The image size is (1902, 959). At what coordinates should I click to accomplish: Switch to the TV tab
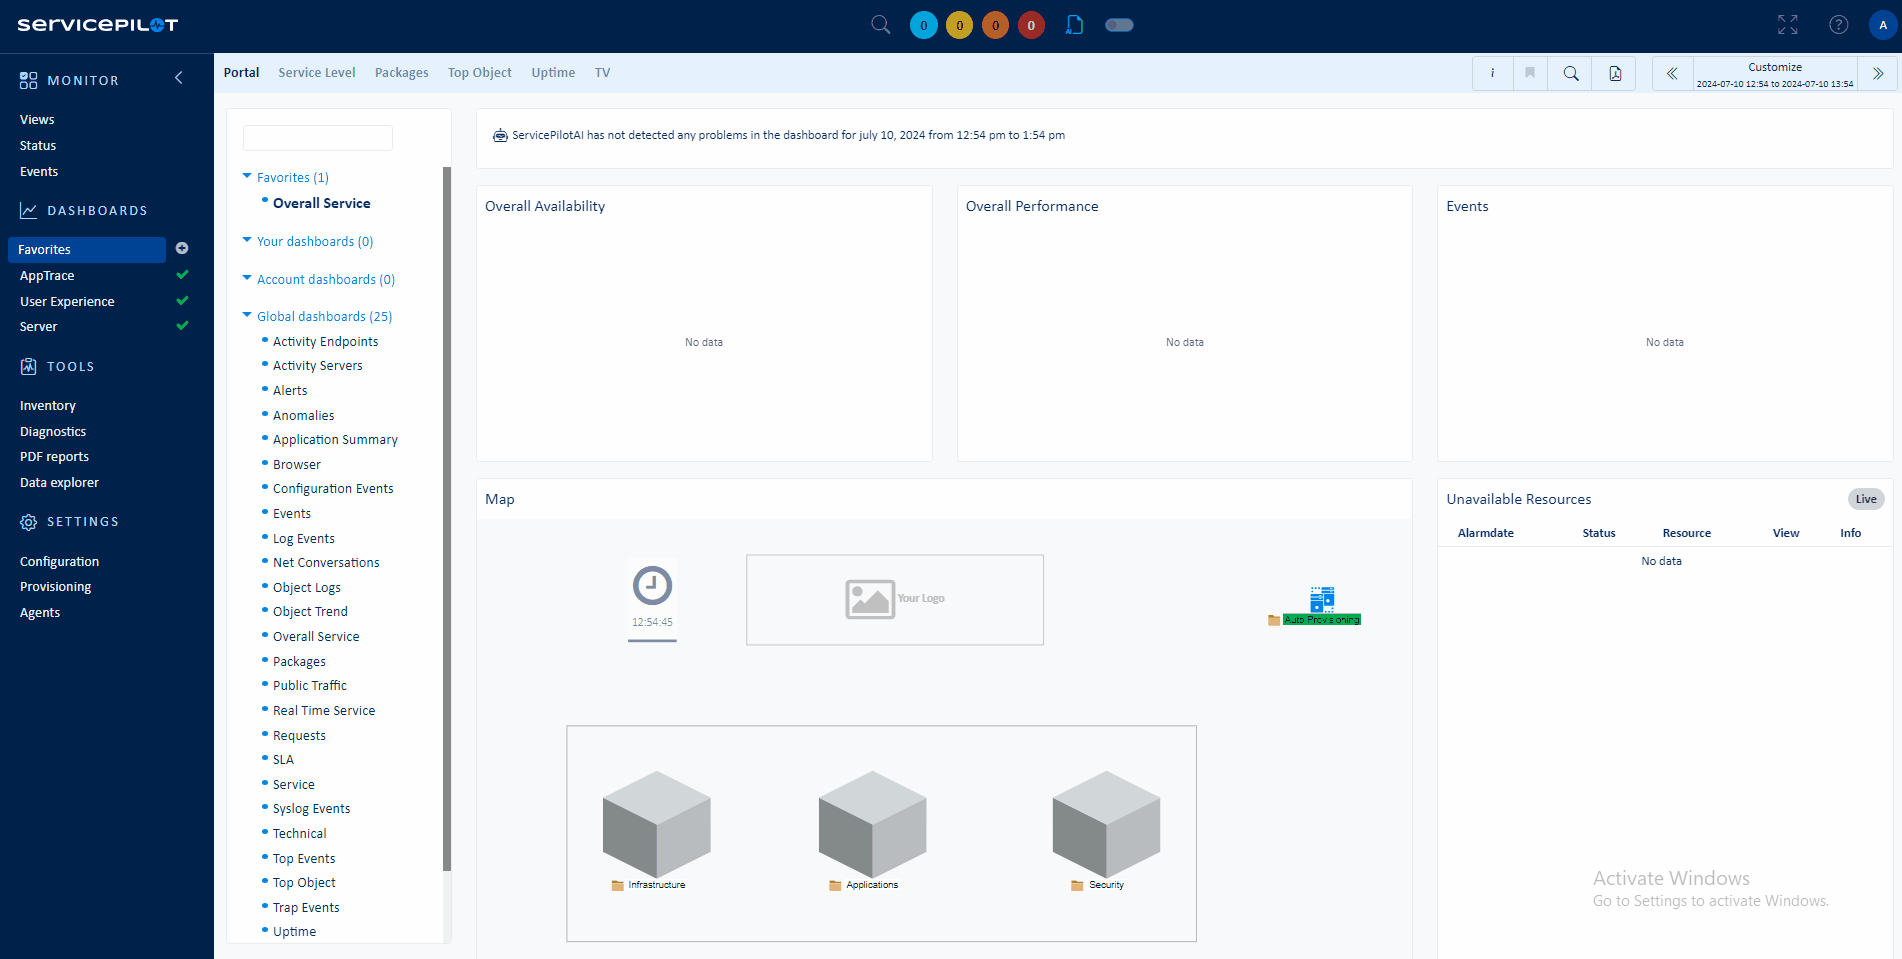click(602, 72)
